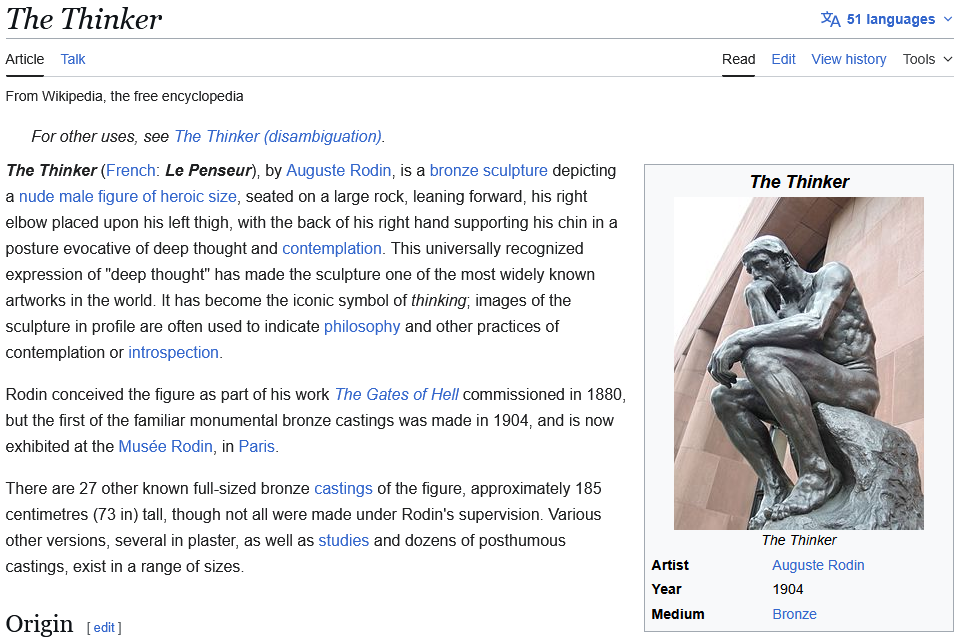Click 'From Wikipedia, the free encyclopedia' text
This screenshot has height=638, width=961.
tap(124, 96)
